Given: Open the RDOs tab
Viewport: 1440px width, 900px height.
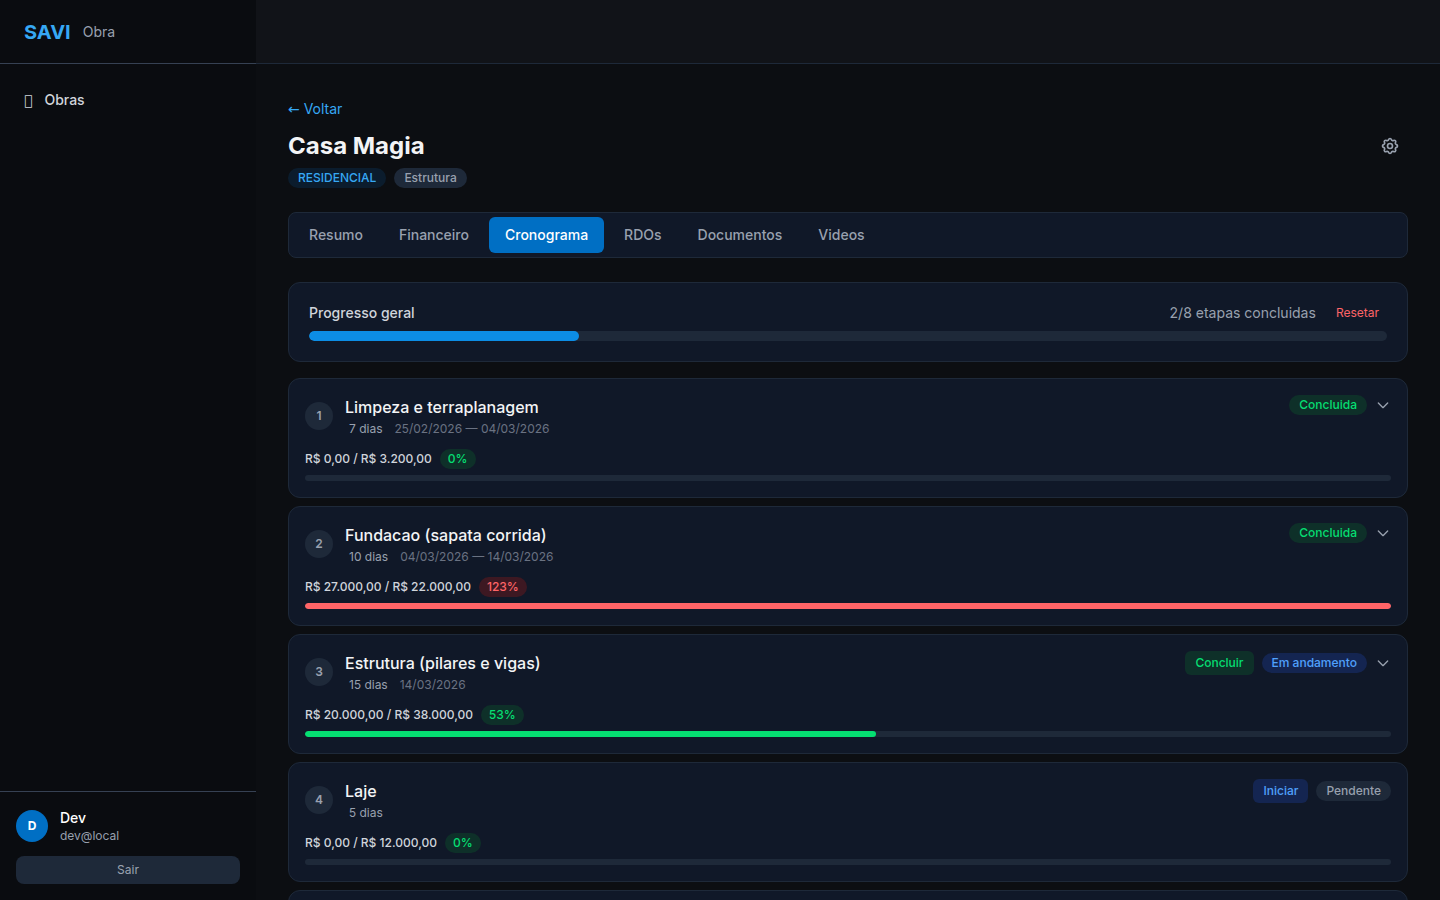Looking at the screenshot, I should pyautogui.click(x=642, y=235).
